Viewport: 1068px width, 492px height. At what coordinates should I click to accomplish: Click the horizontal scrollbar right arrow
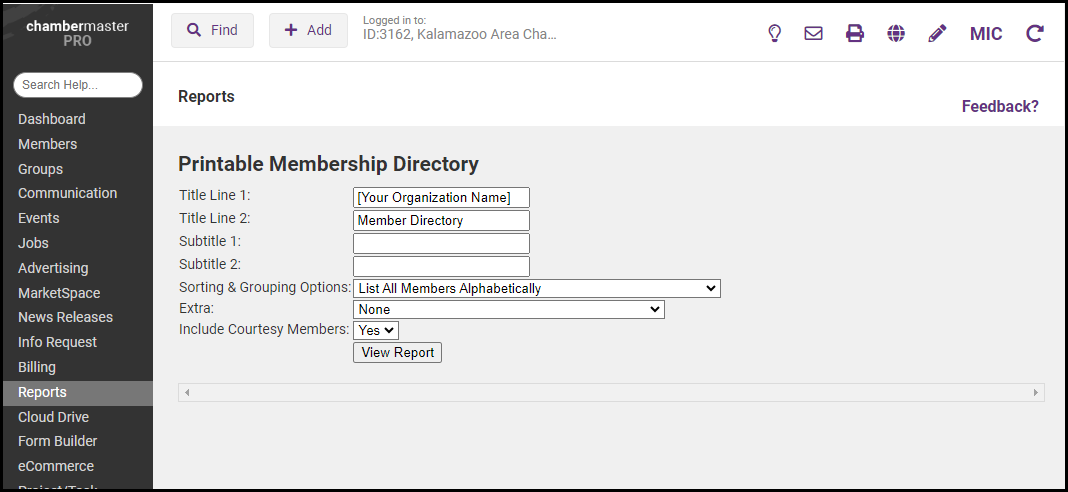1036,392
